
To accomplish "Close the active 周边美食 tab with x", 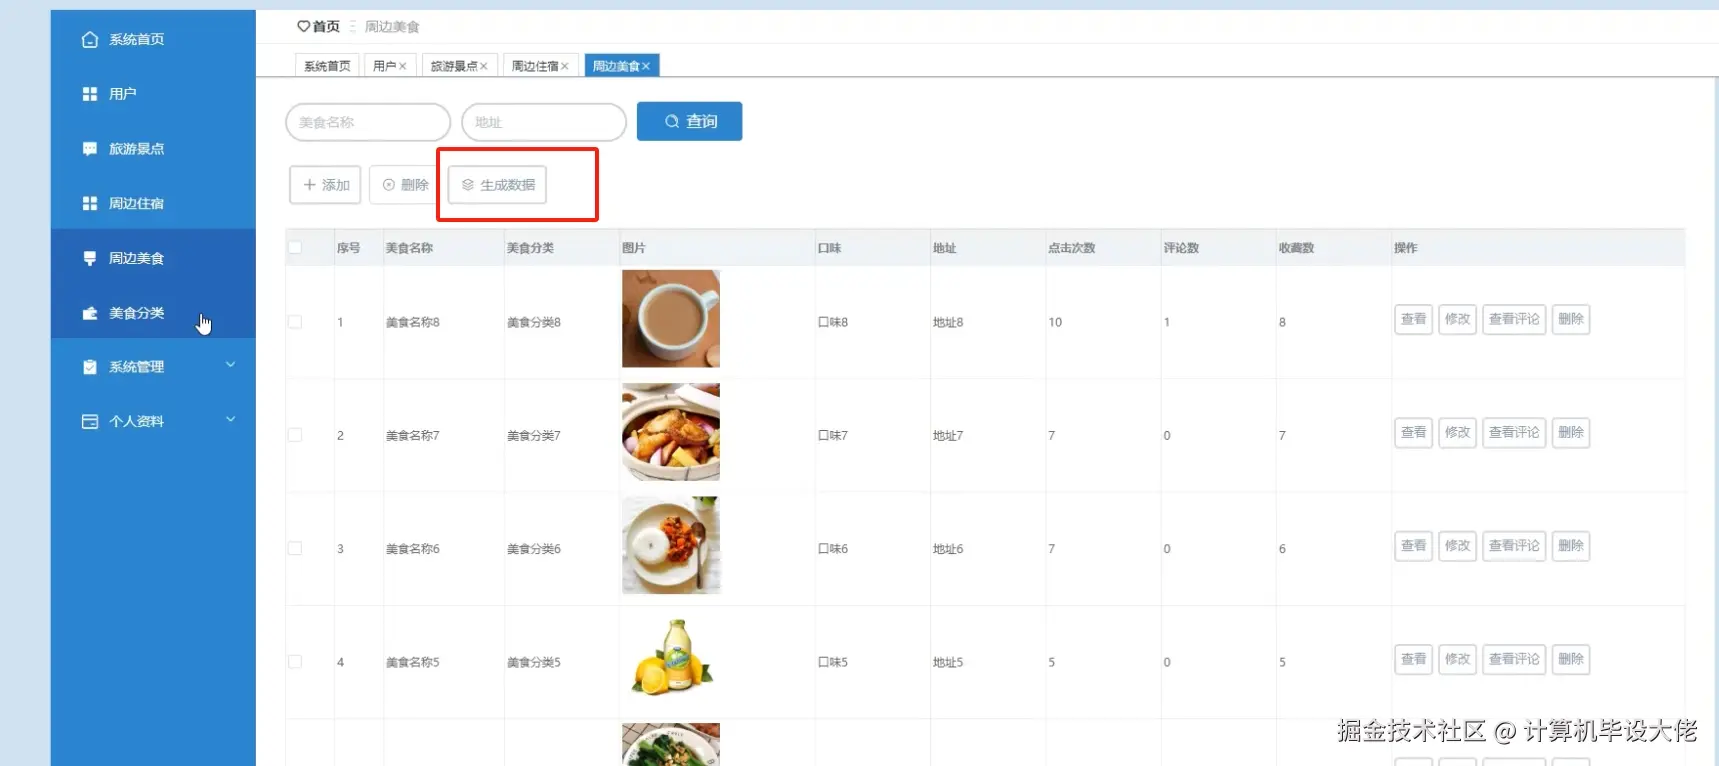I will point(646,66).
